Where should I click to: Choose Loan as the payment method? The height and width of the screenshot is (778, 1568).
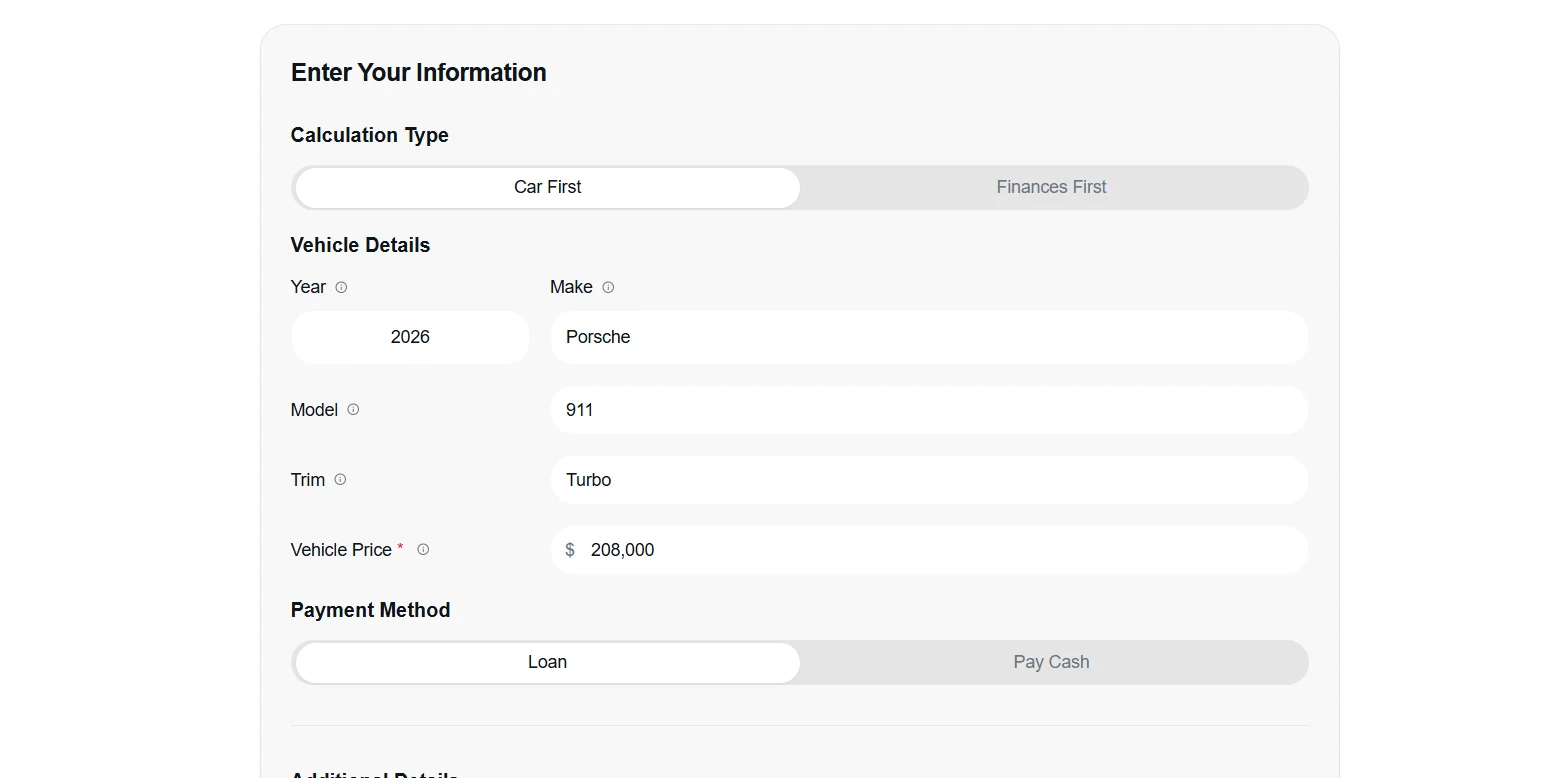548,662
